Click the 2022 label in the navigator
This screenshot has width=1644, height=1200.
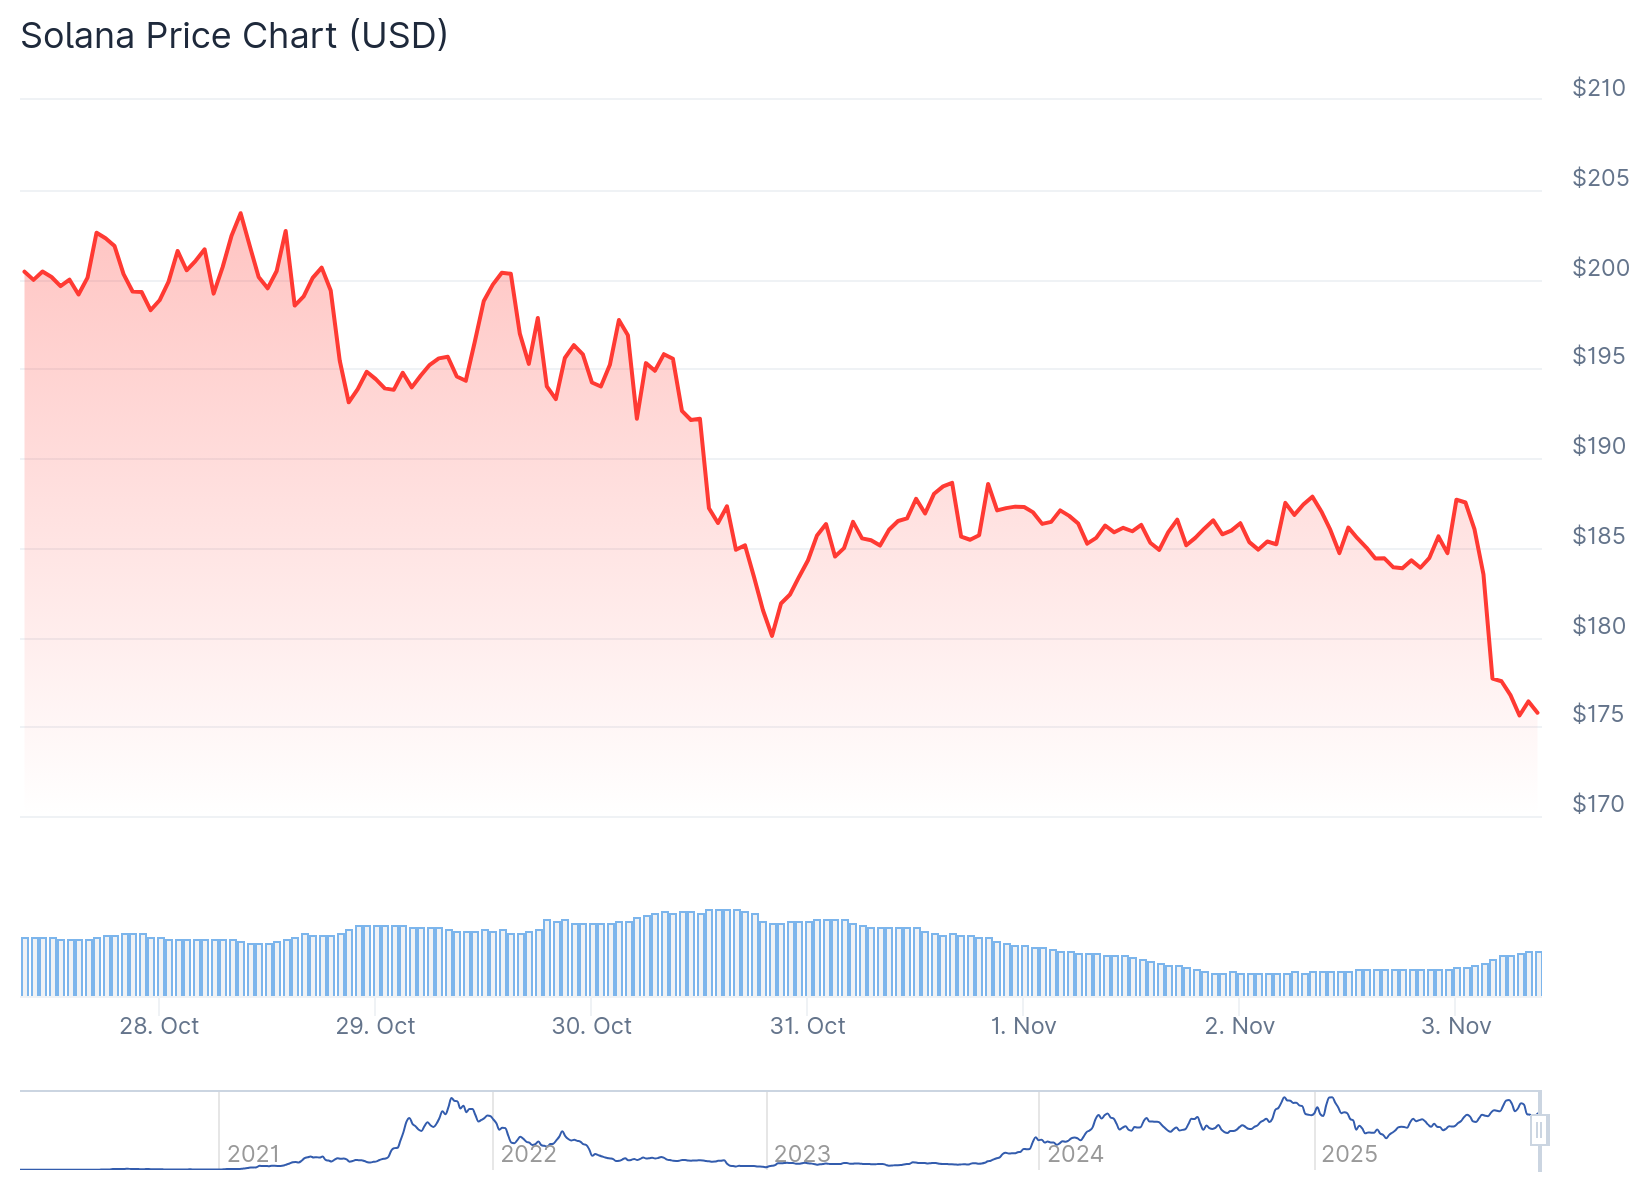click(x=528, y=1154)
